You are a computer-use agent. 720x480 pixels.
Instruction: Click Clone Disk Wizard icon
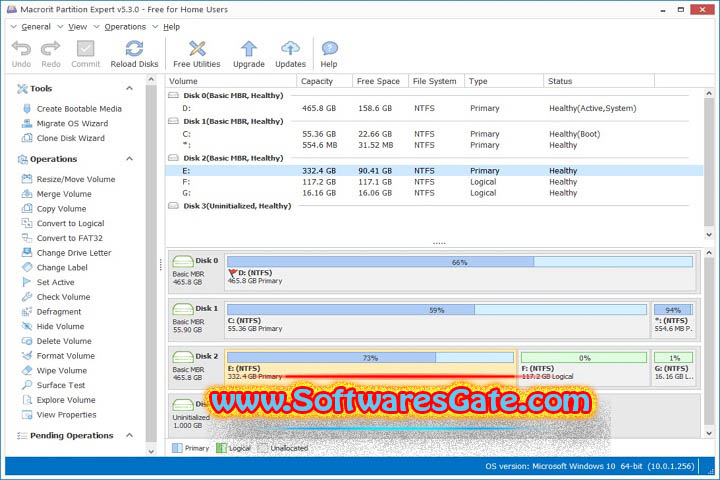(27, 138)
